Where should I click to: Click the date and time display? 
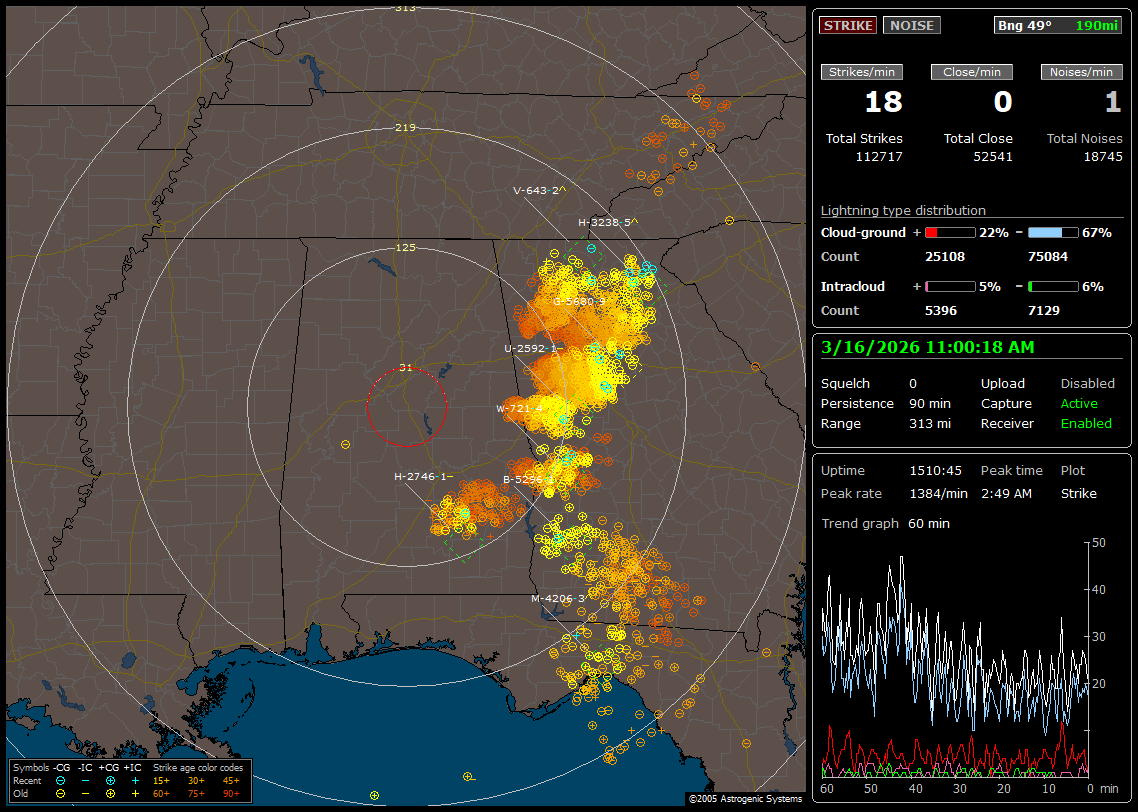(x=927, y=348)
